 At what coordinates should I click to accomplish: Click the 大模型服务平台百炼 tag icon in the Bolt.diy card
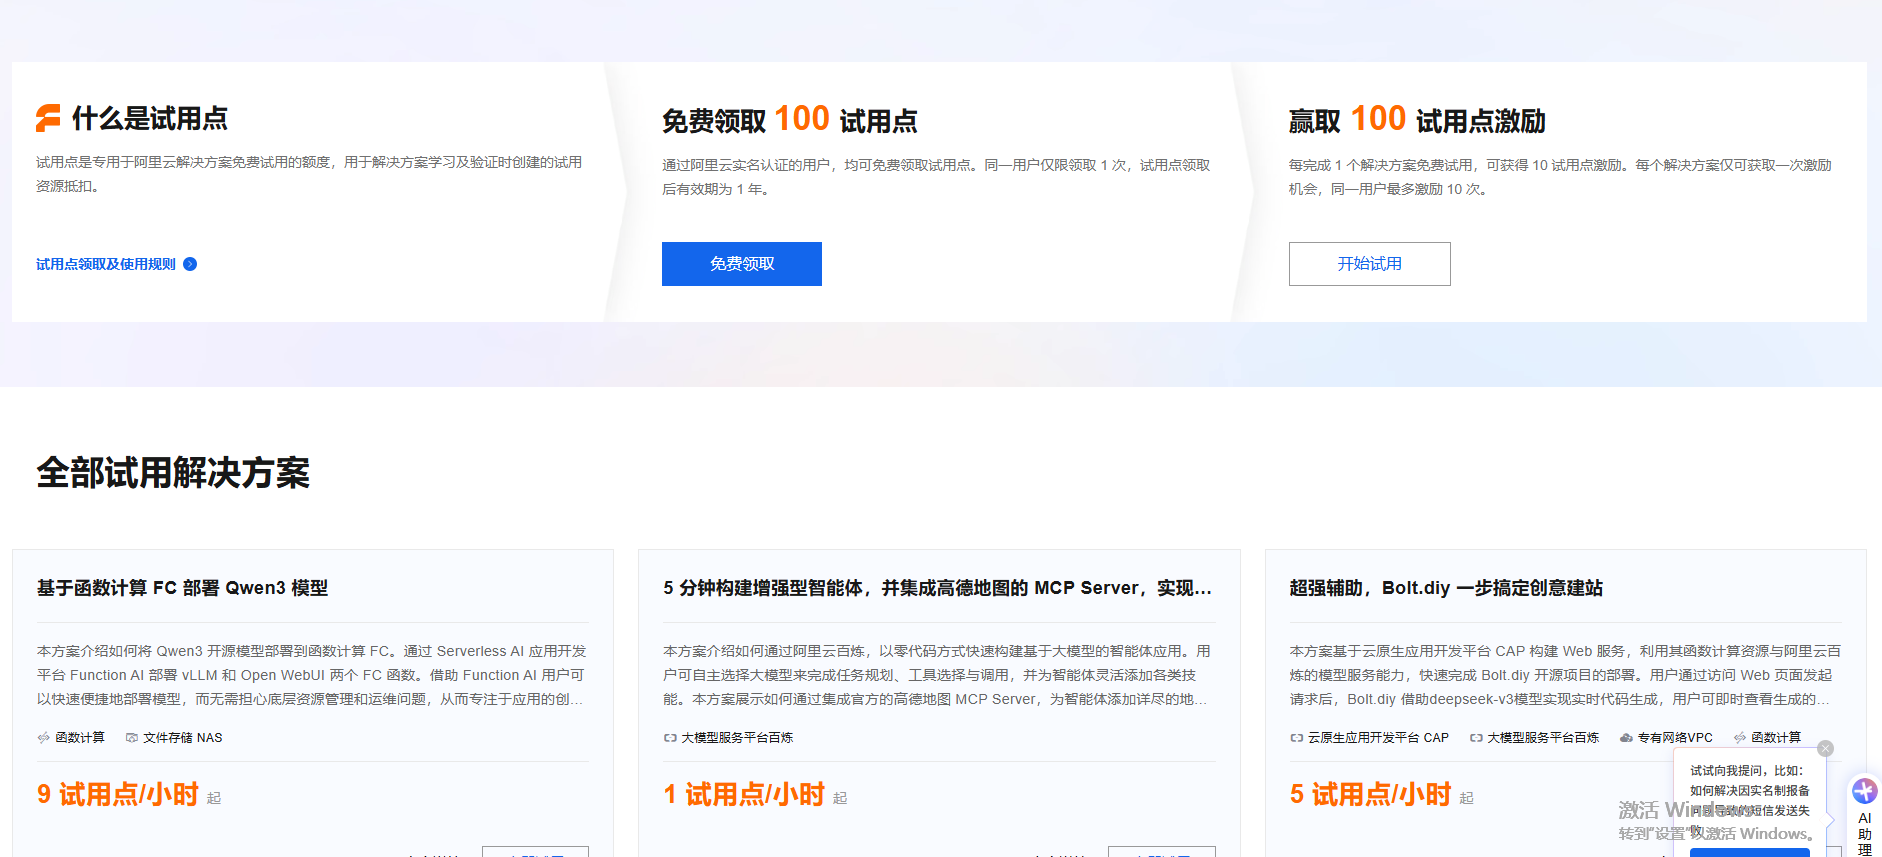[x=1476, y=738]
